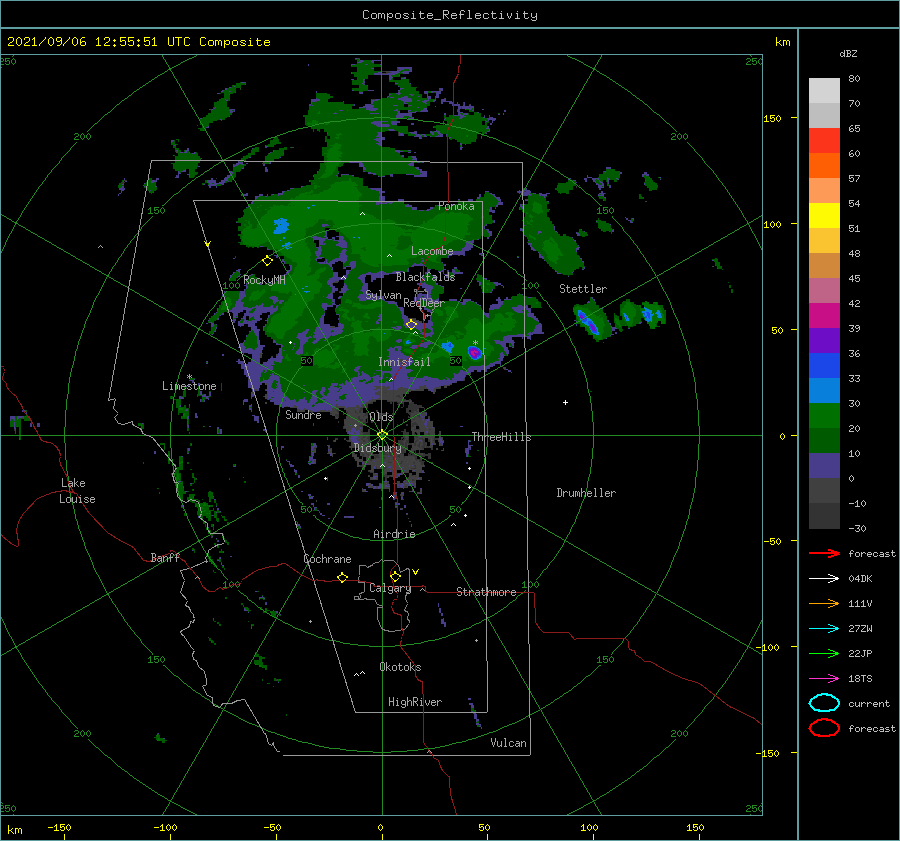Click the red forecast arrow in legend

(x=824, y=553)
